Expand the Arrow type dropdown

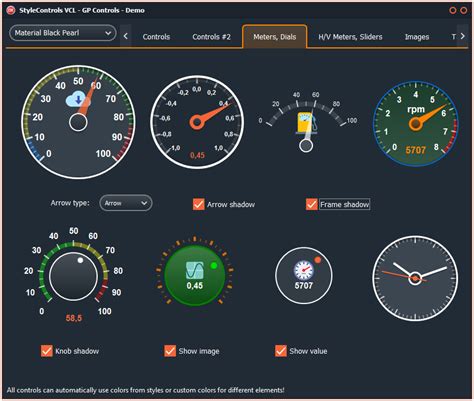pyautogui.click(x=126, y=203)
